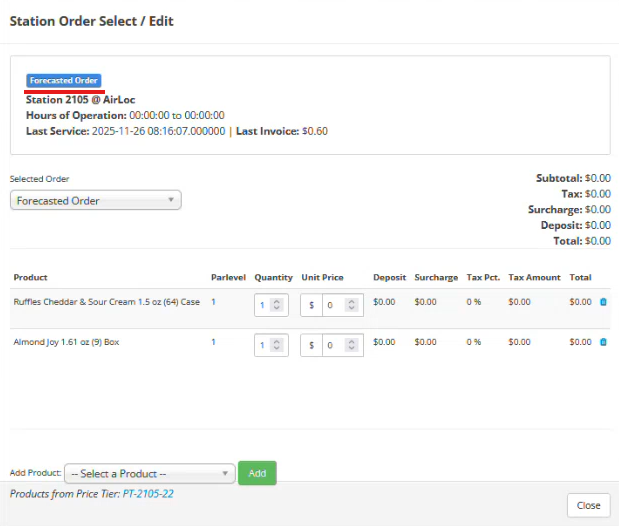Viewport: 619px width, 526px height.
Task: Click the 'Tax Pct.' column header
Action: point(483,277)
